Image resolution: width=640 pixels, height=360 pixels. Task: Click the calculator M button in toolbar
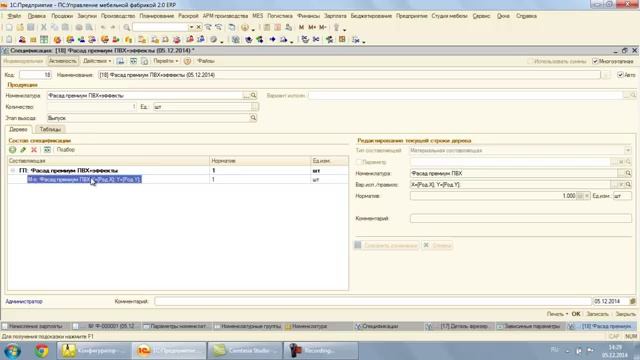point(301,27)
